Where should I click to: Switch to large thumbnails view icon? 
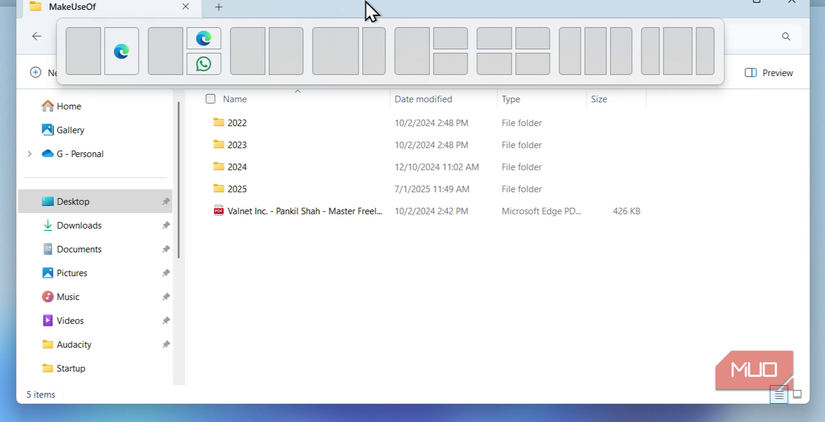(797, 394)
